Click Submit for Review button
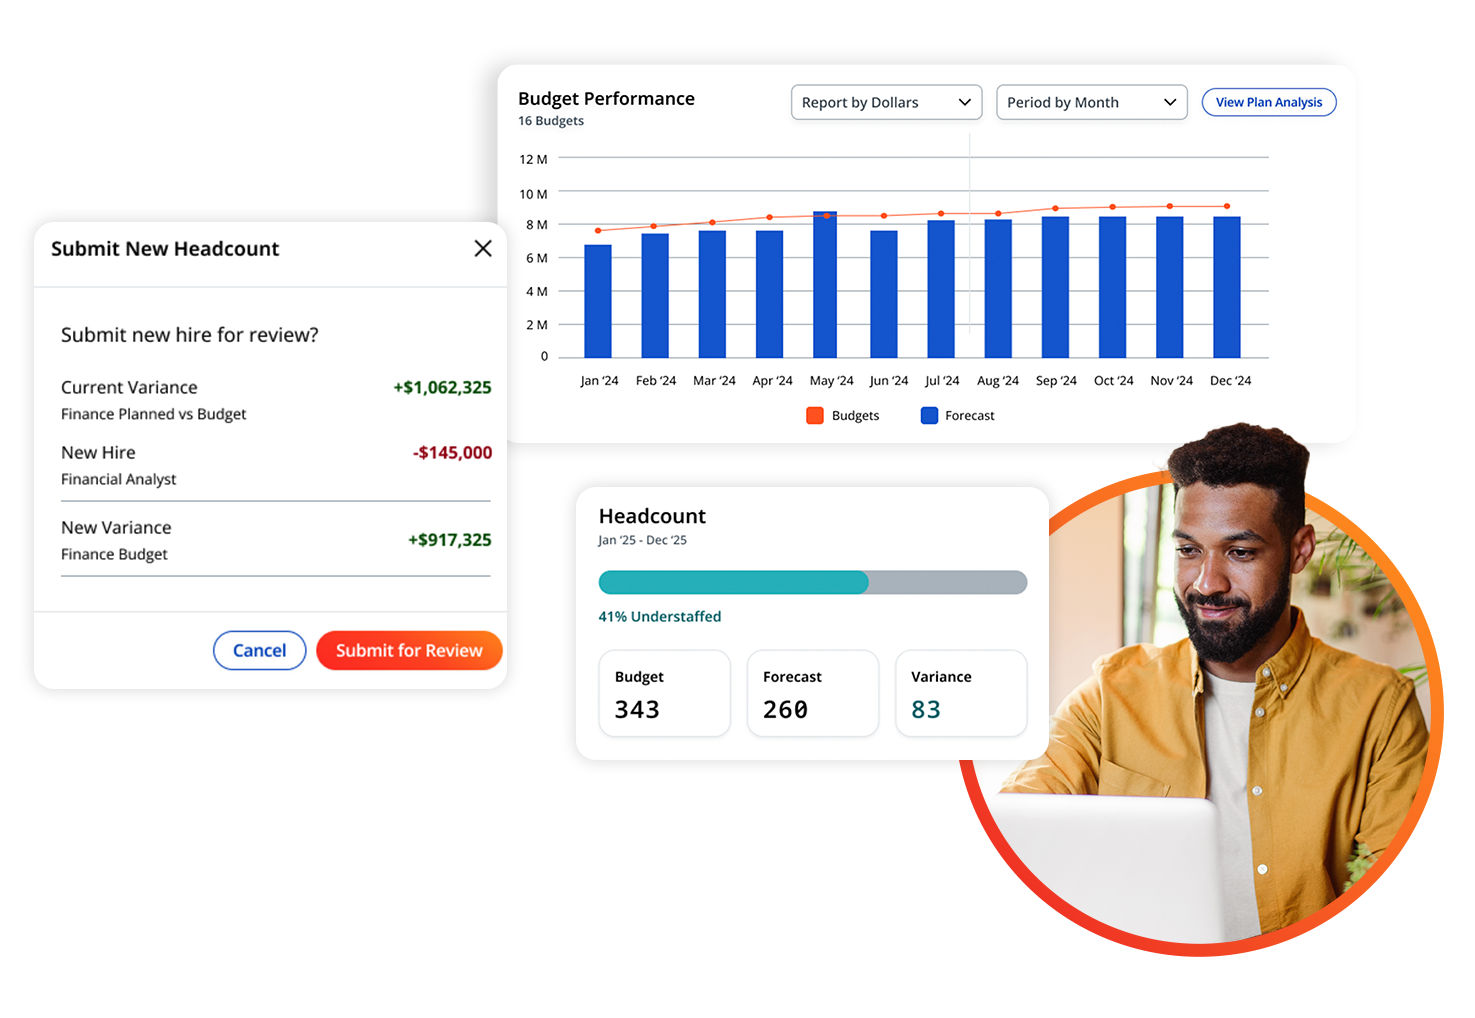1475x1018 pixels. click(409, 650)
